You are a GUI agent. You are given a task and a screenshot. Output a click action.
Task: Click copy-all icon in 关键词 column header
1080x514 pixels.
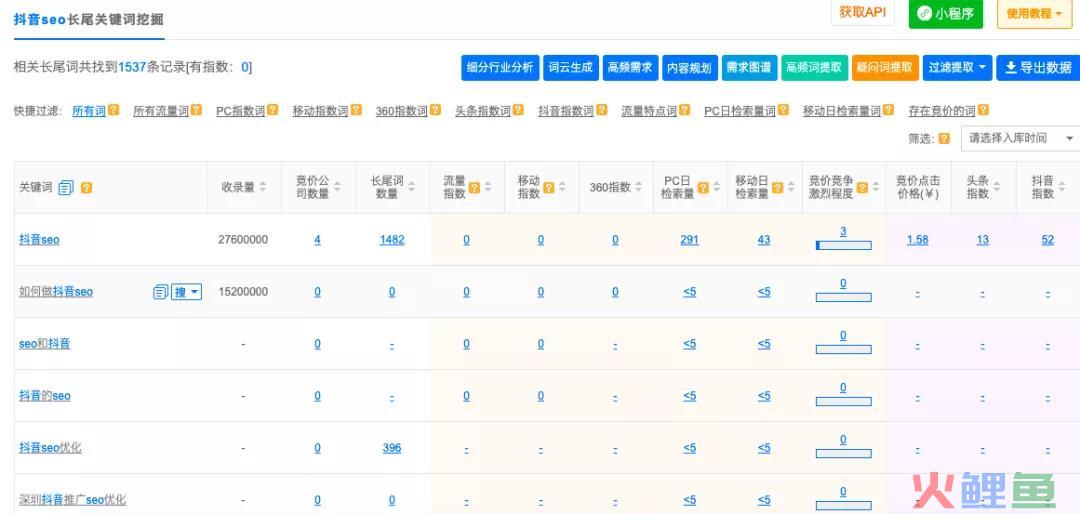click(x=66, y=187)
